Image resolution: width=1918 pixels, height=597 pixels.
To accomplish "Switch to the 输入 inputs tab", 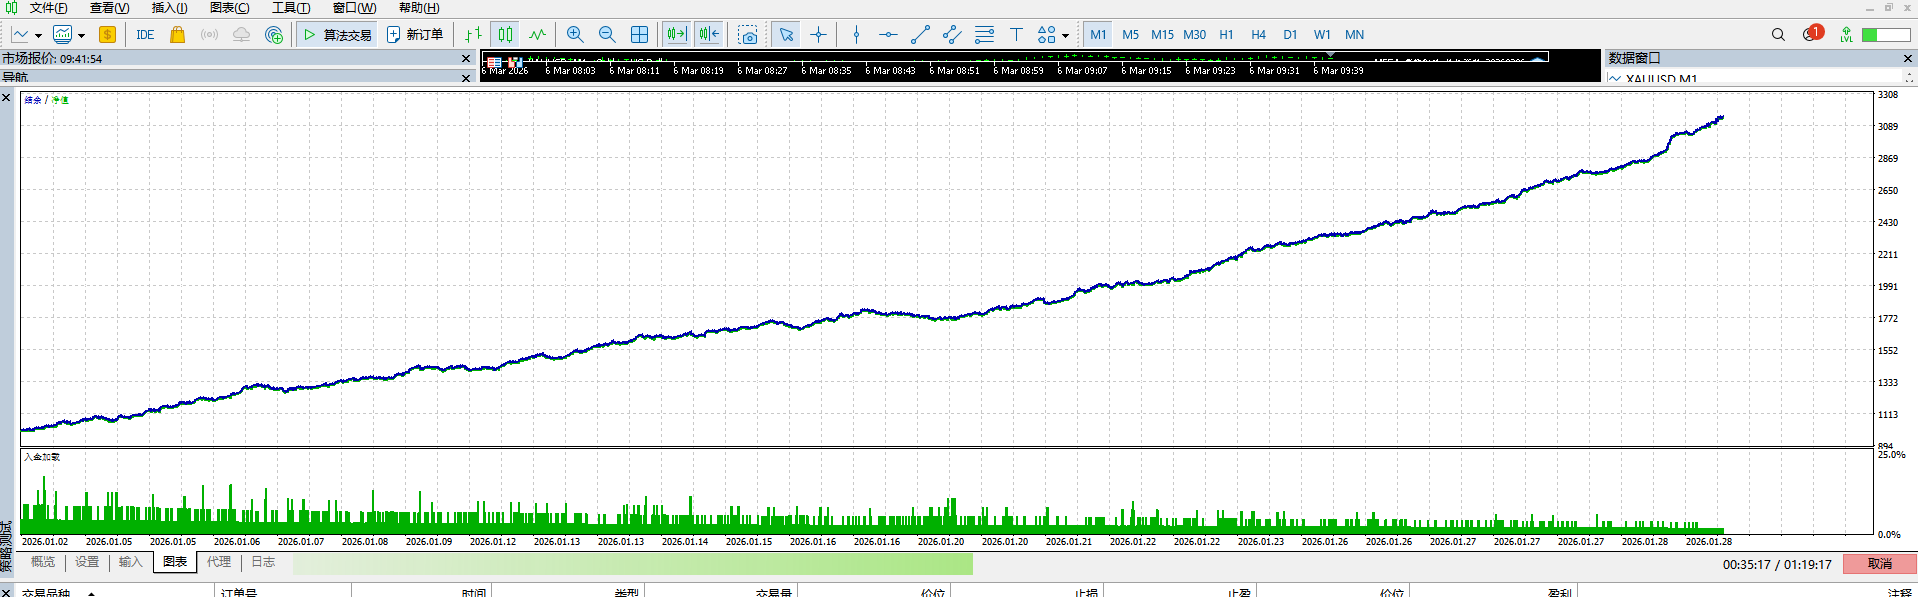I will click(131, 562).
